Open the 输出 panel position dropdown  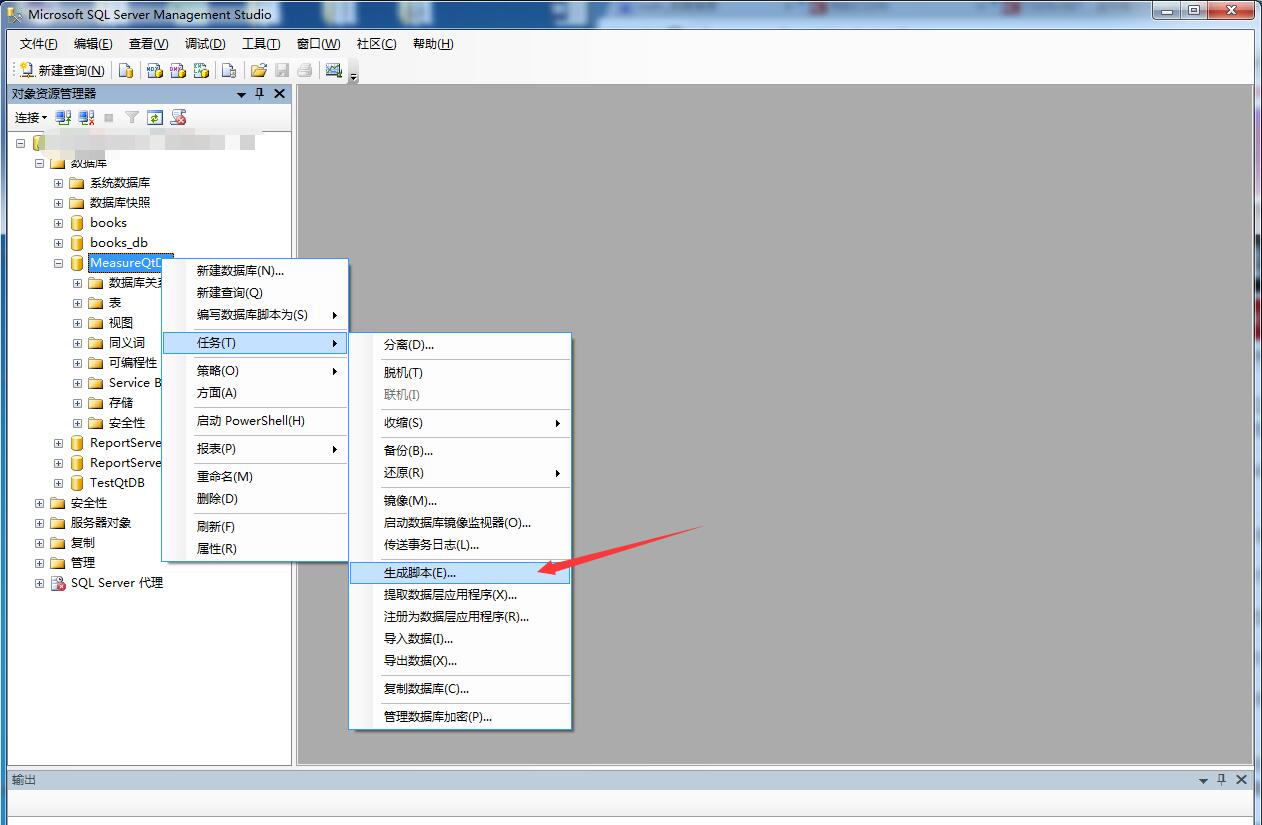1203,780
